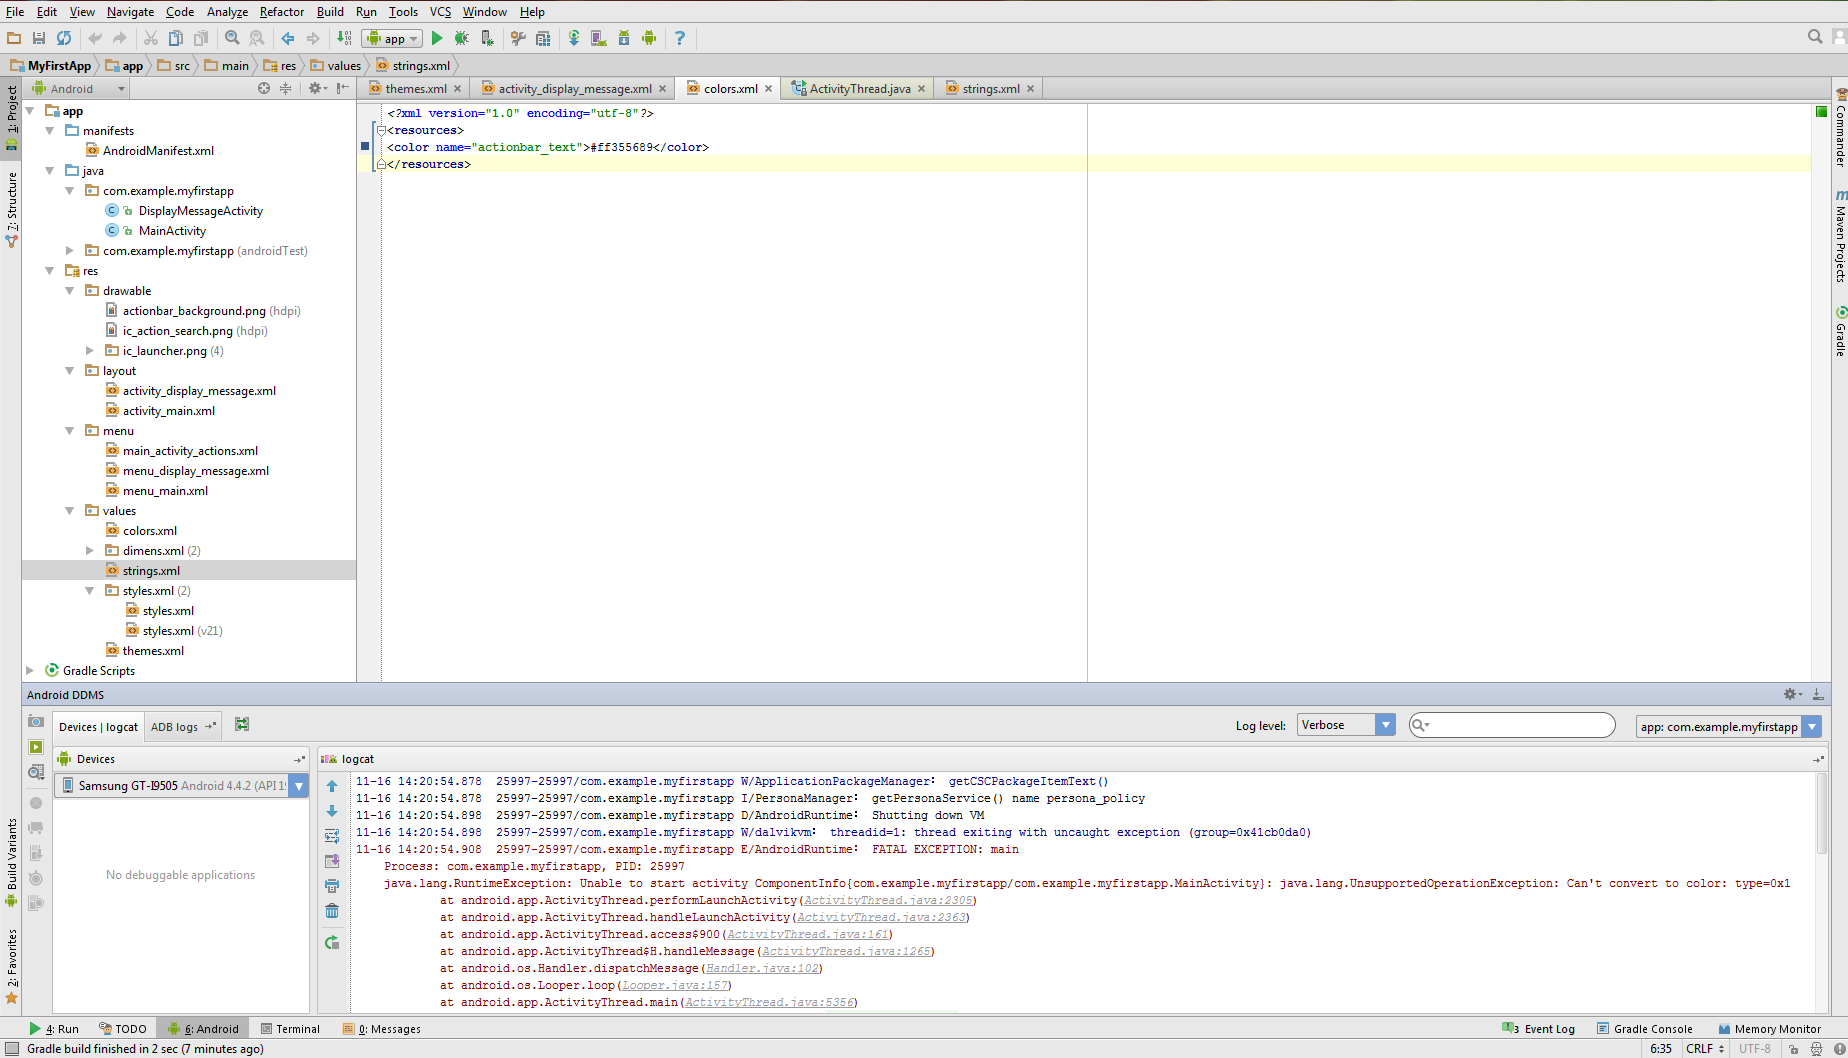Screen dimensions: 1848x1058
Task: Open the Refactor menu
Action: [281, 11]
